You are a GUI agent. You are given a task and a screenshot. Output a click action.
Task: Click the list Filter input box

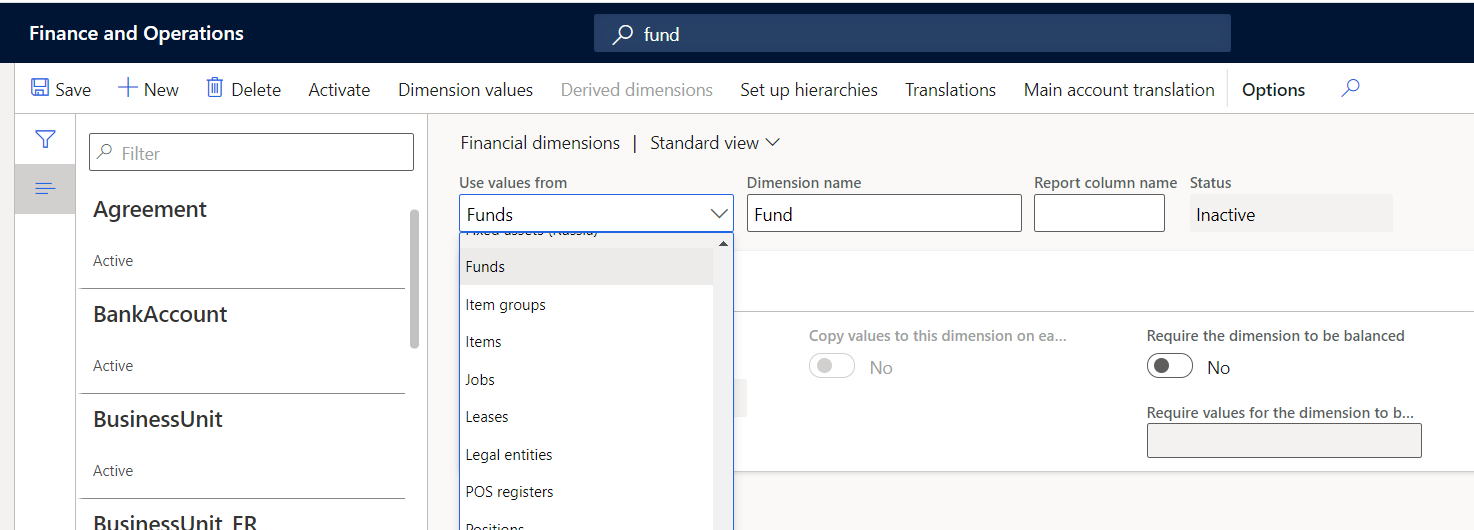tap(251, 152)
